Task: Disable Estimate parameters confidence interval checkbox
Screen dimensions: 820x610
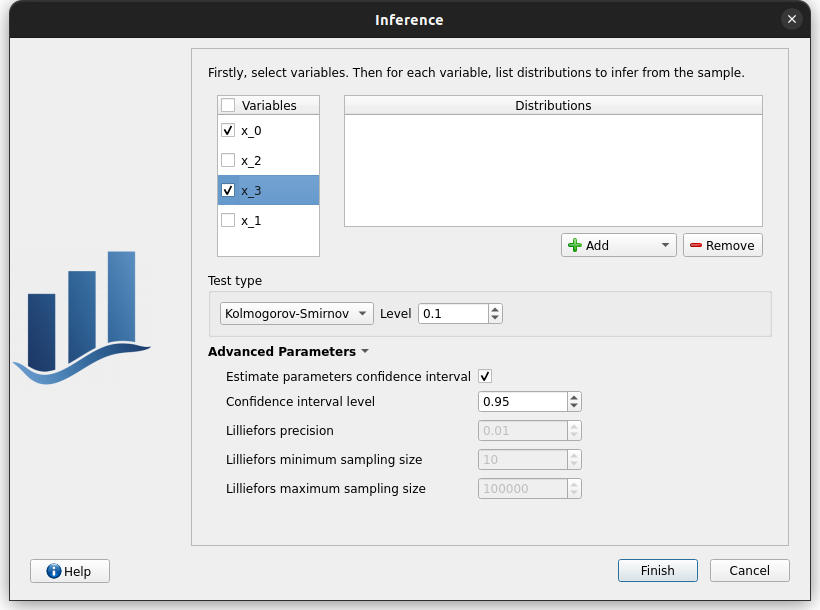Action: click(485, 376)
